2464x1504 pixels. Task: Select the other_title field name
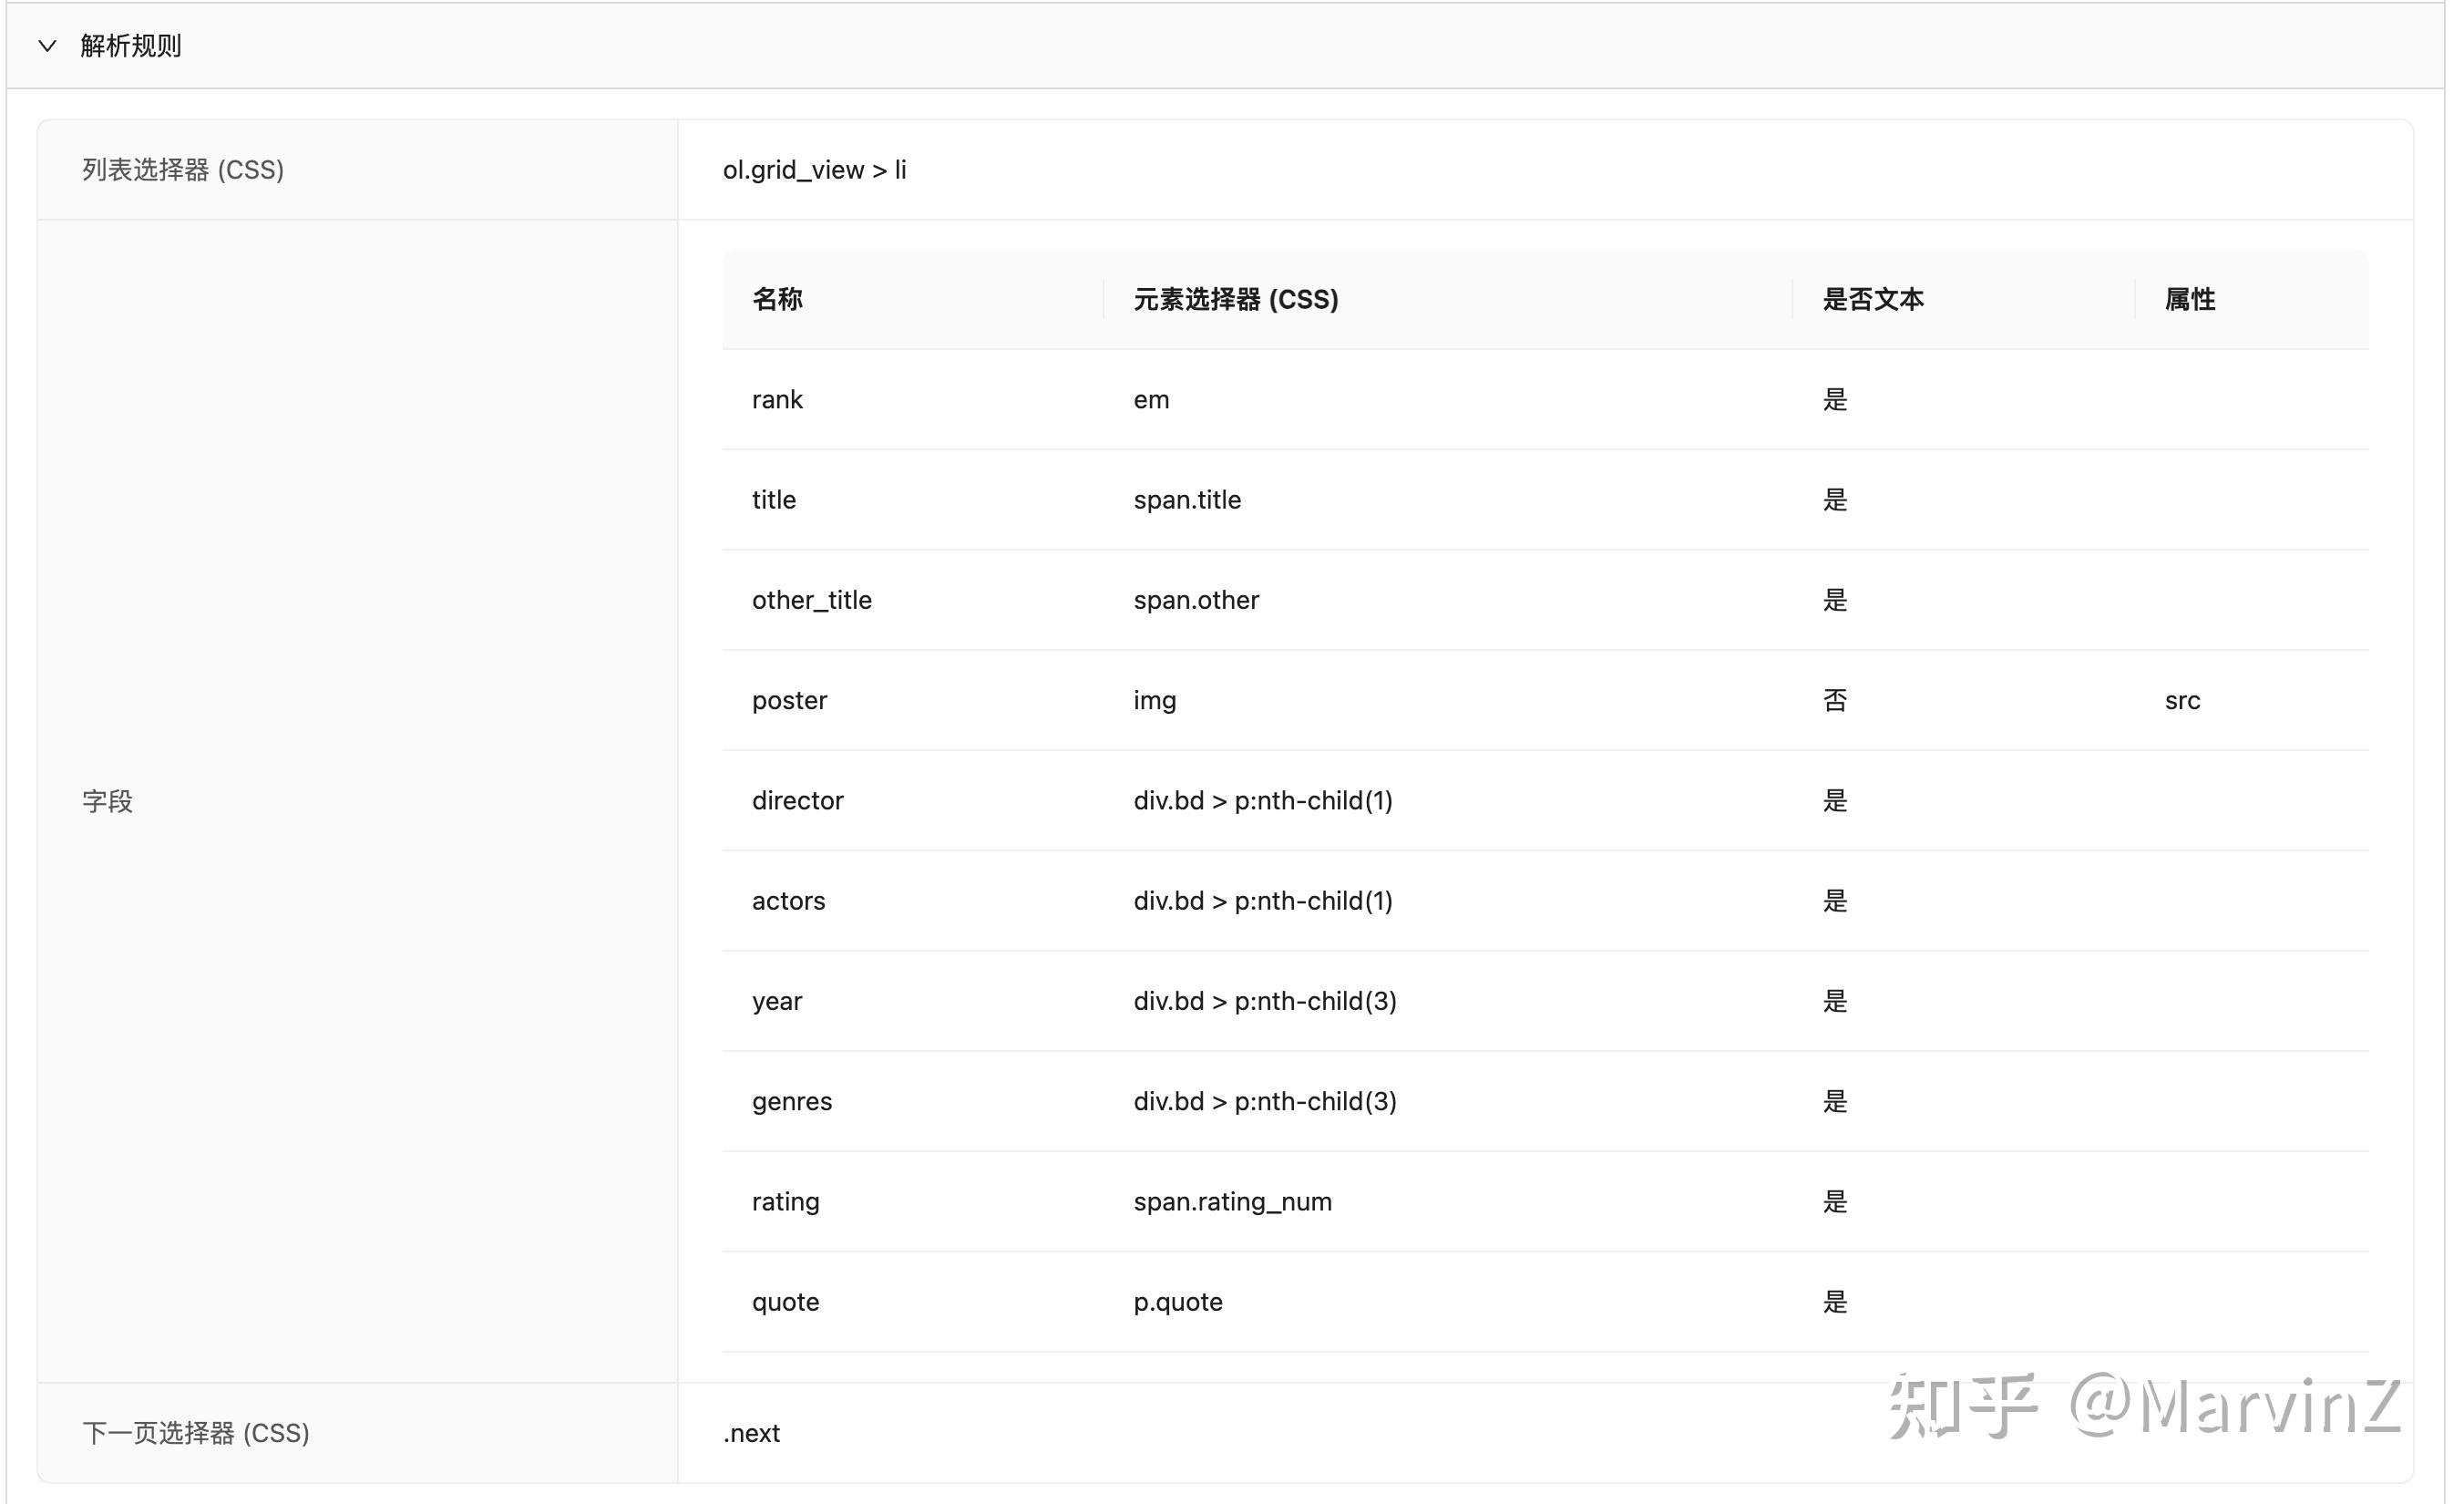(812, 599)
